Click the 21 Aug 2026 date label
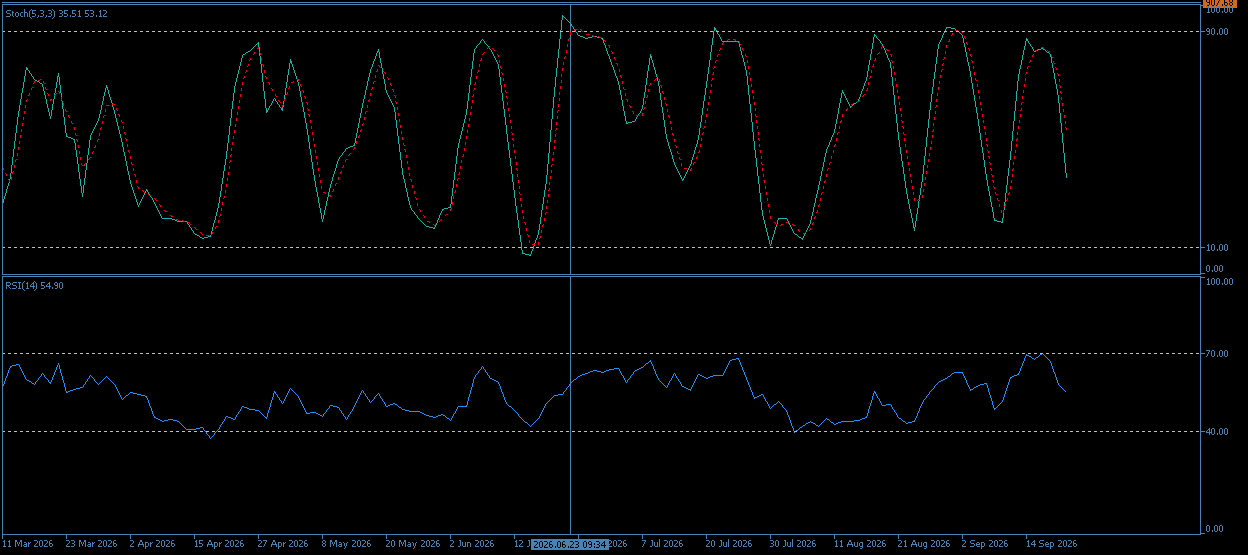 (924, 544)
